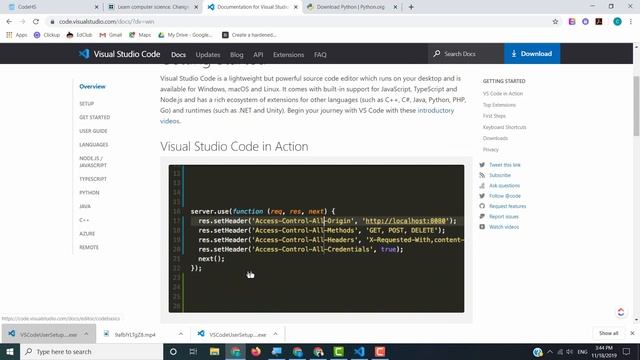Open the Extensions menu item
This screenshot has height=360, width=640.
pos(289,54)
